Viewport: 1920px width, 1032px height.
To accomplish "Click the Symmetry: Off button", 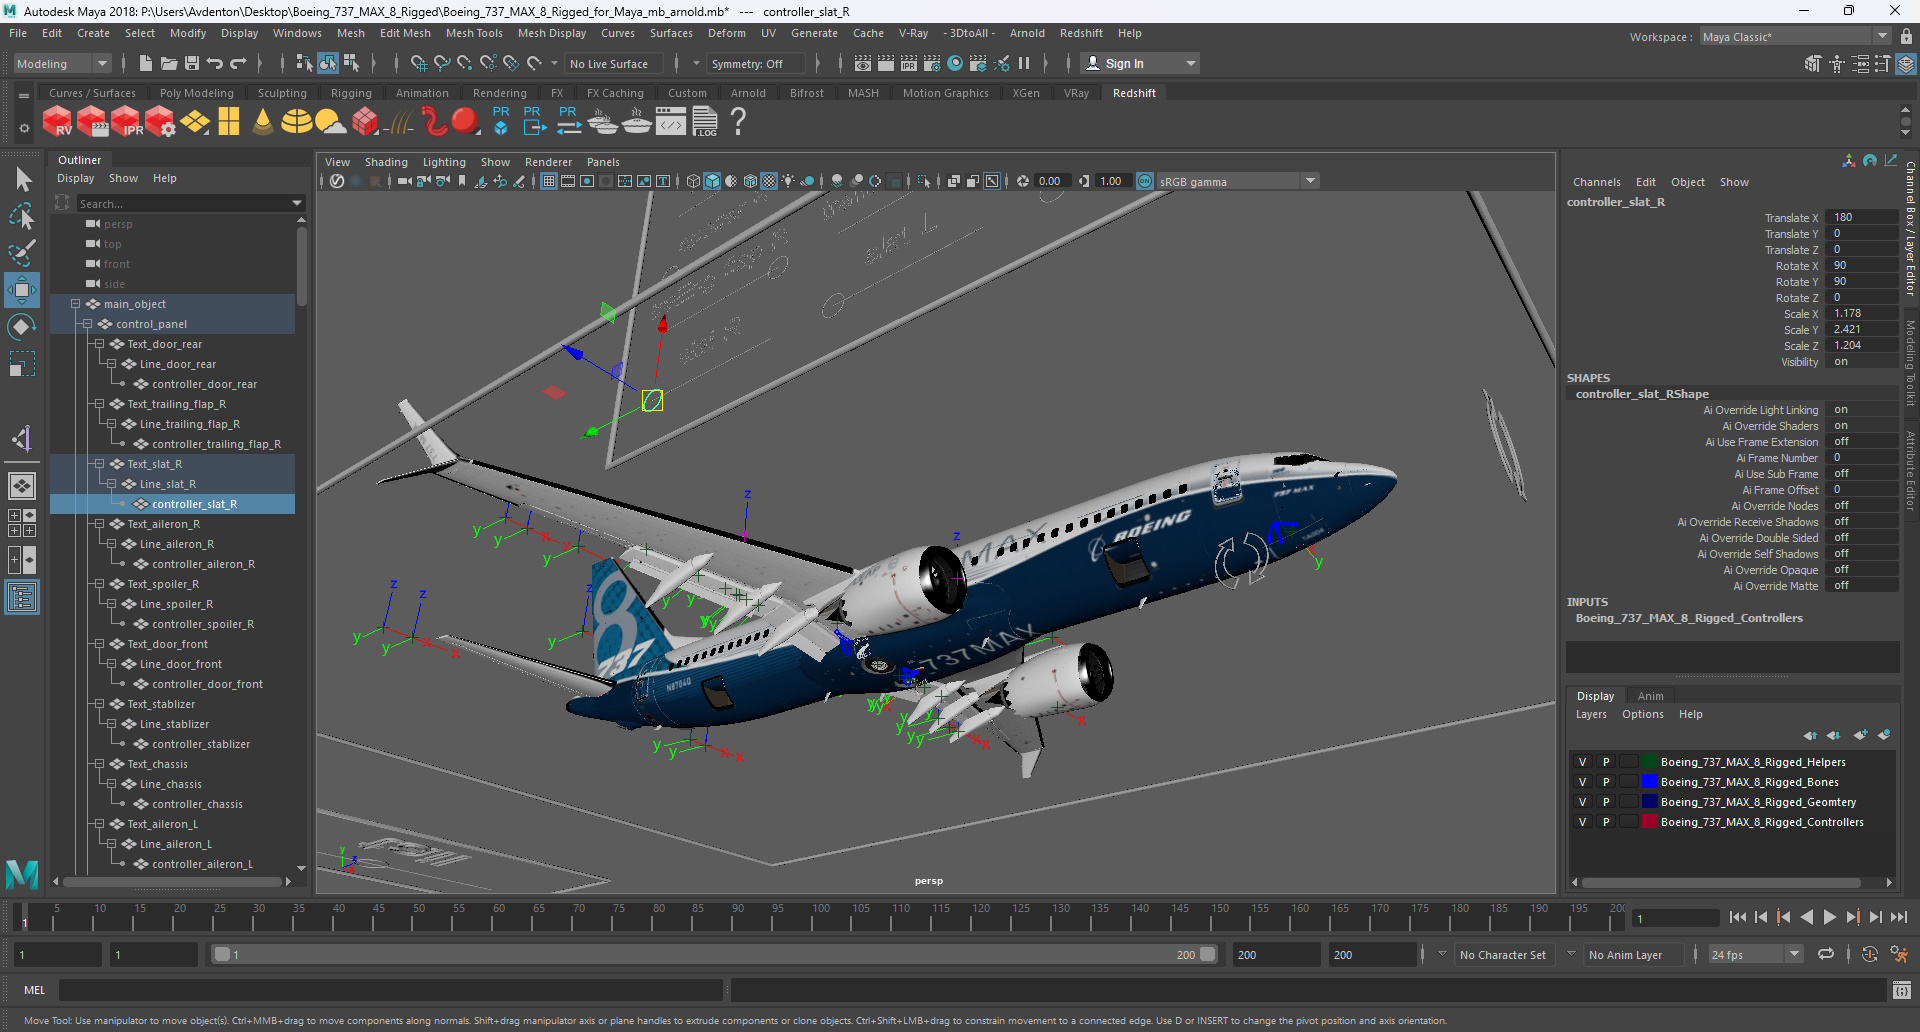I will 755,63.
